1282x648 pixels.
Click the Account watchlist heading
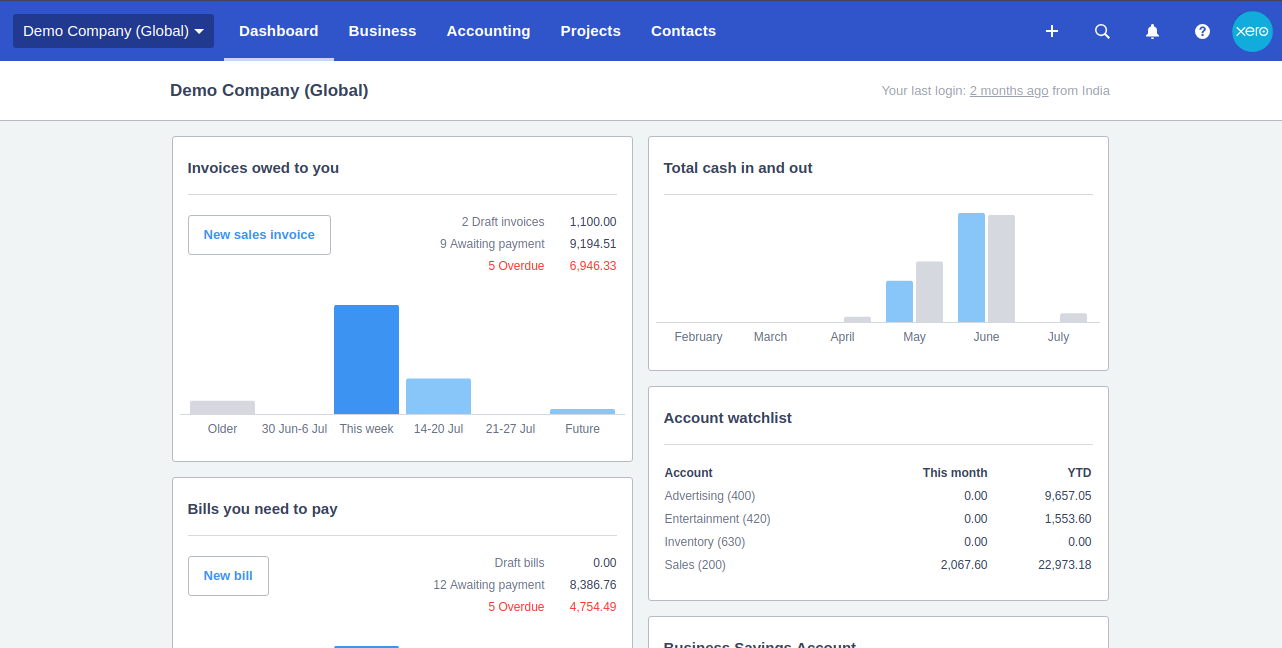tap(727, 418)
